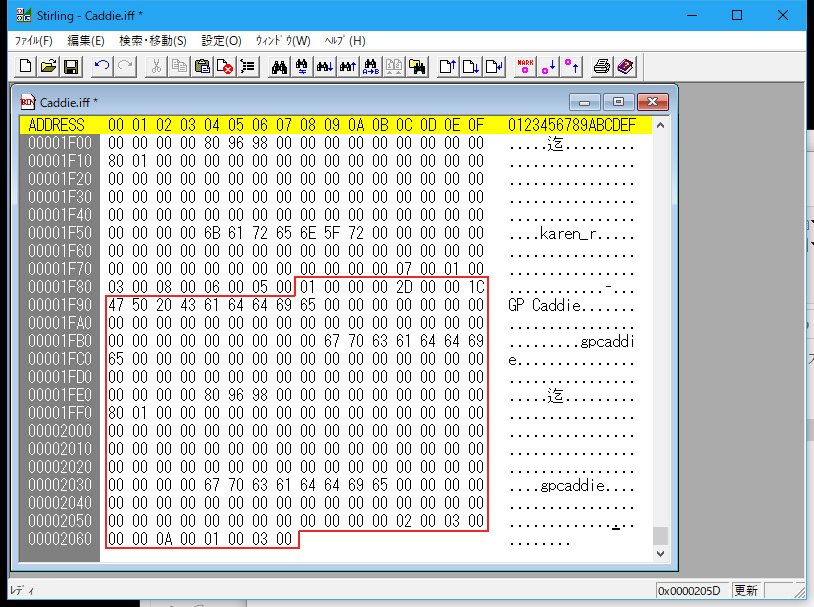Save the file with the floppy icon
The height and width of the screenshot is (607, 814).
[71, 66]
